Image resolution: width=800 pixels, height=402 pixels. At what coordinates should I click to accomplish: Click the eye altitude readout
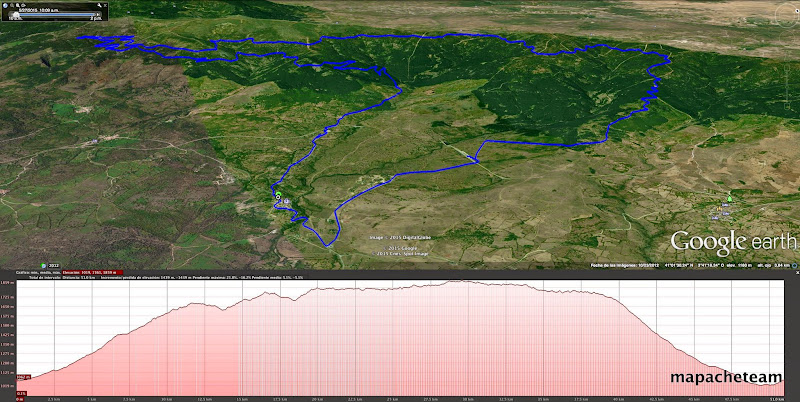click(773, 265)
